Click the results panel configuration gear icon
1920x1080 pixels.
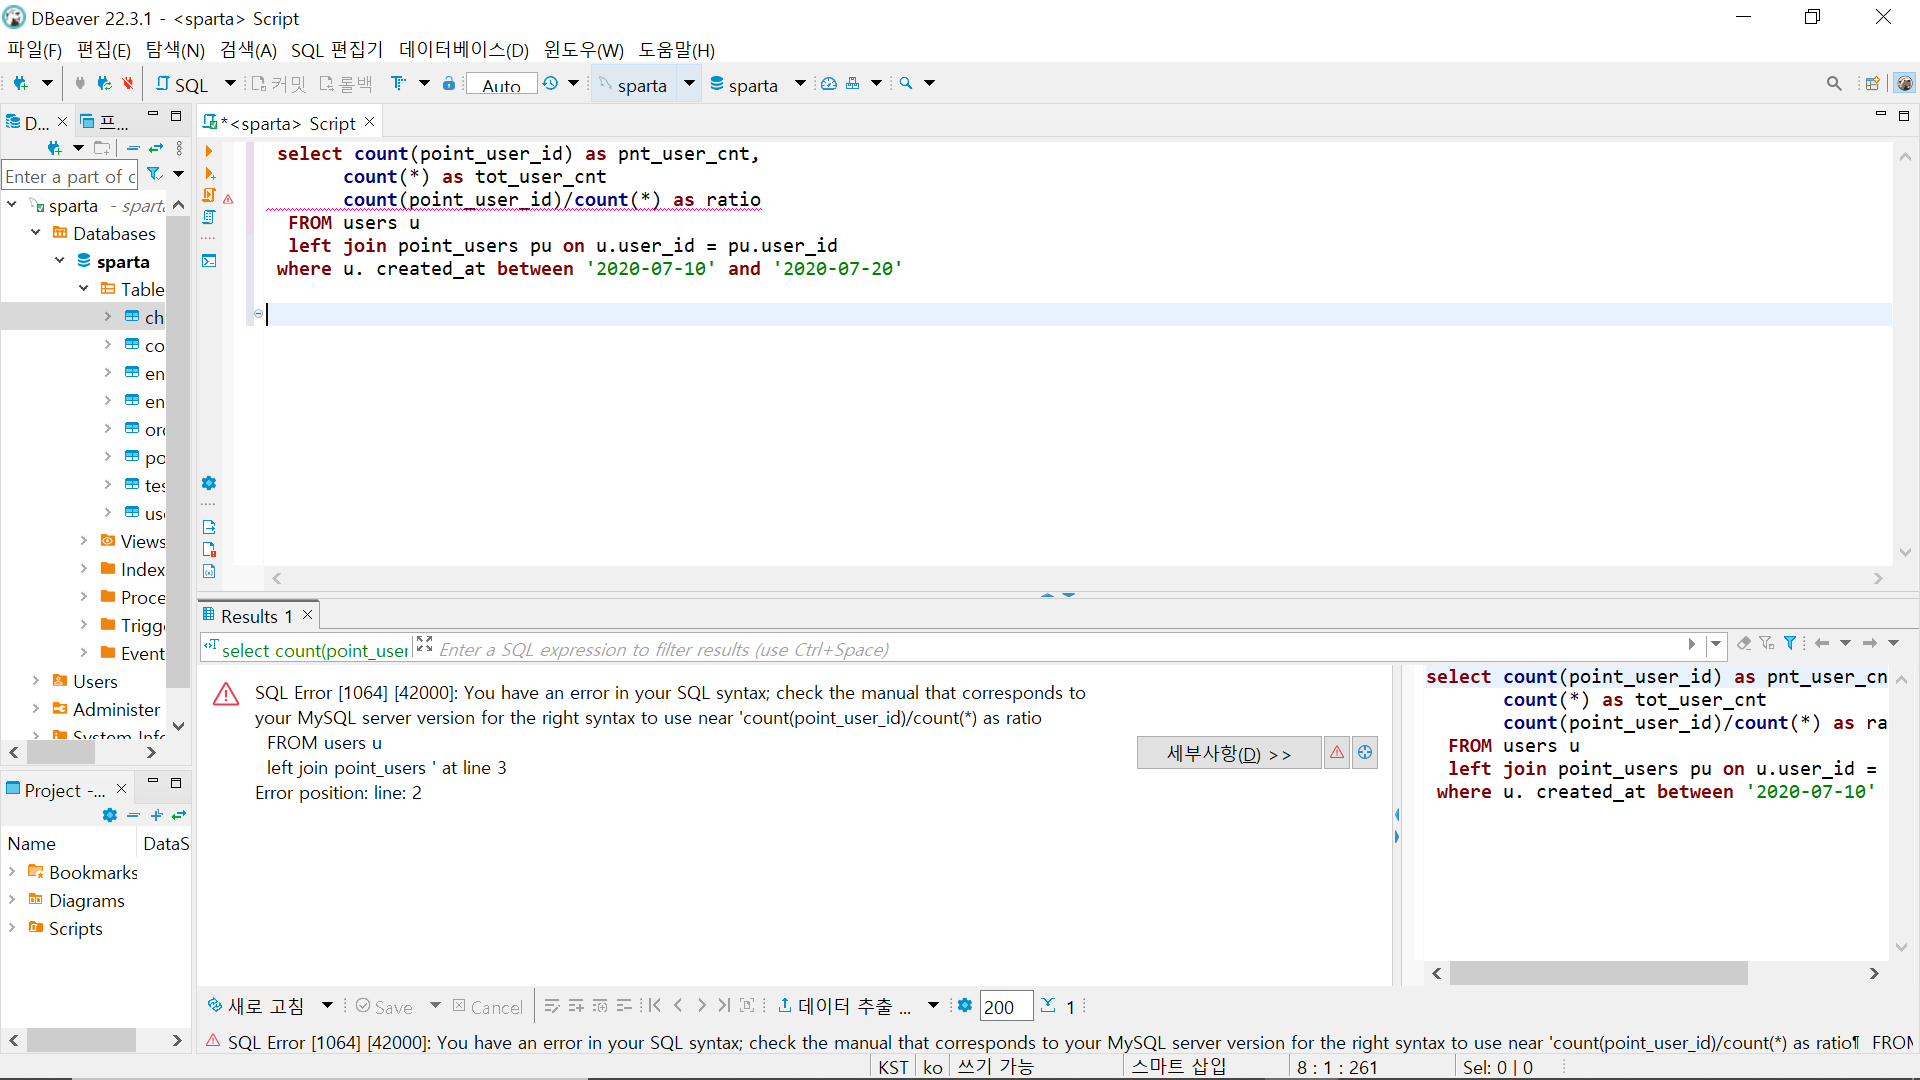(x=964, y=1006)
